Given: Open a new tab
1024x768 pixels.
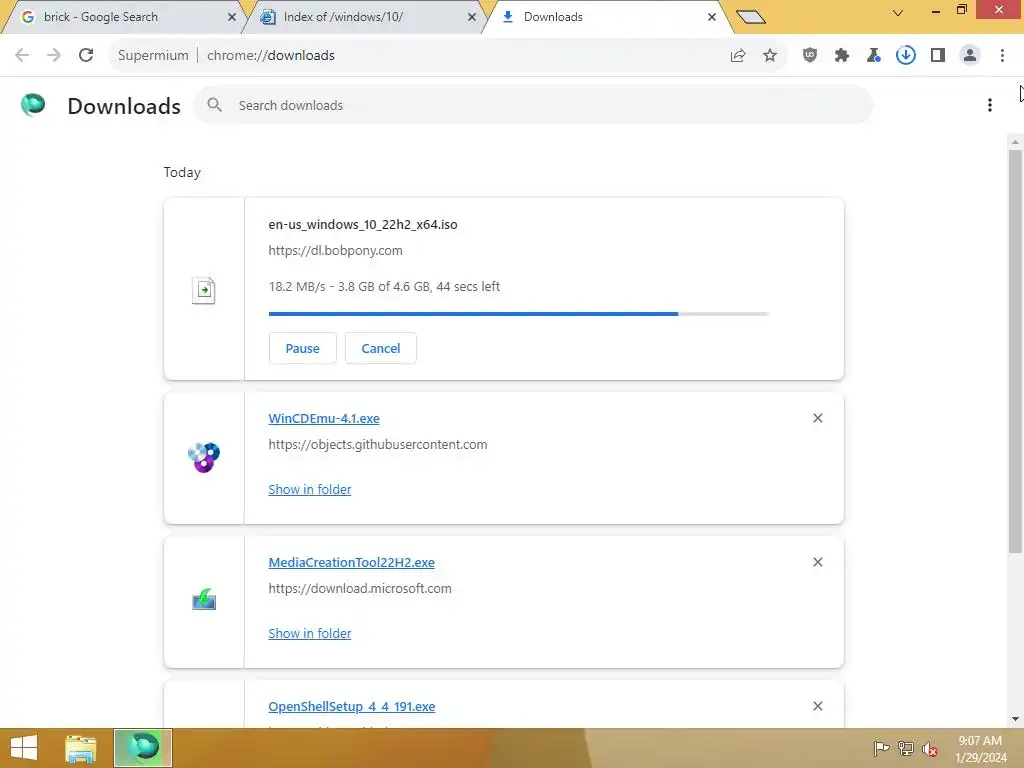Looking at the screenshot, I should tap(750, 17).
